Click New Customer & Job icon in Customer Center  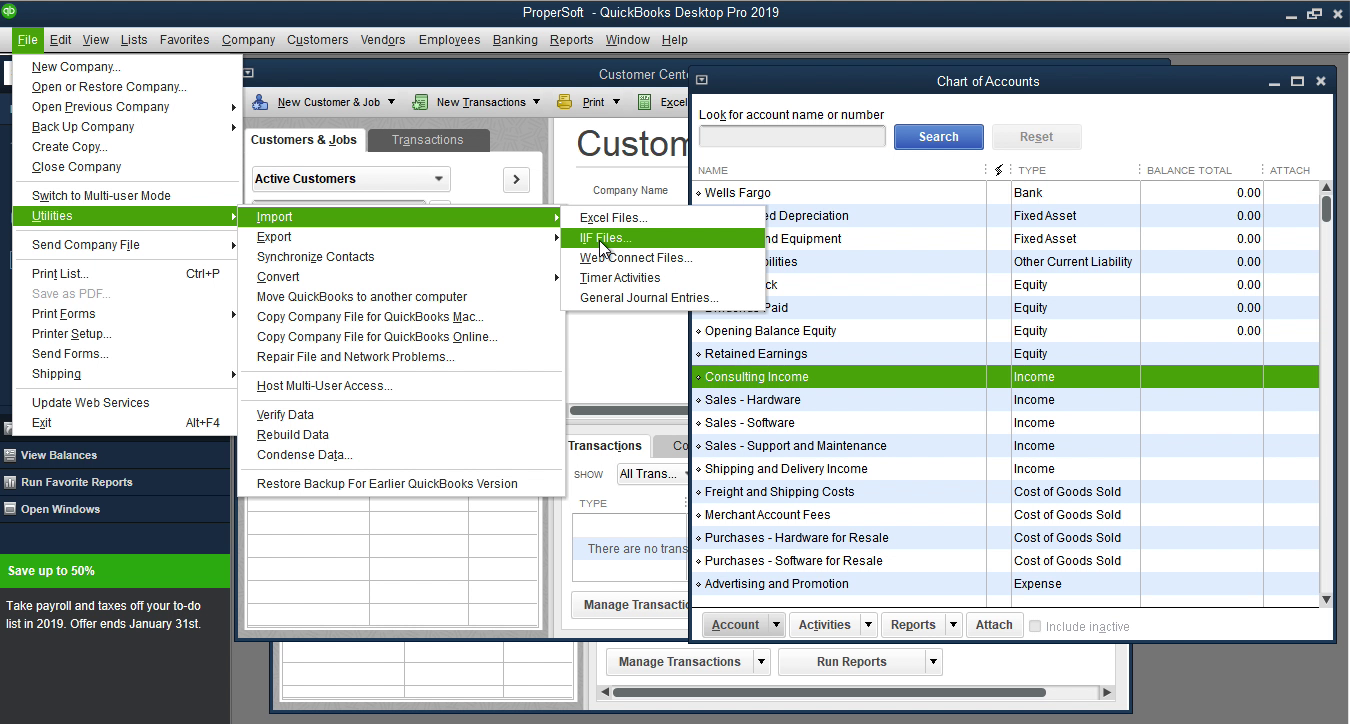(x=260, y=102)
